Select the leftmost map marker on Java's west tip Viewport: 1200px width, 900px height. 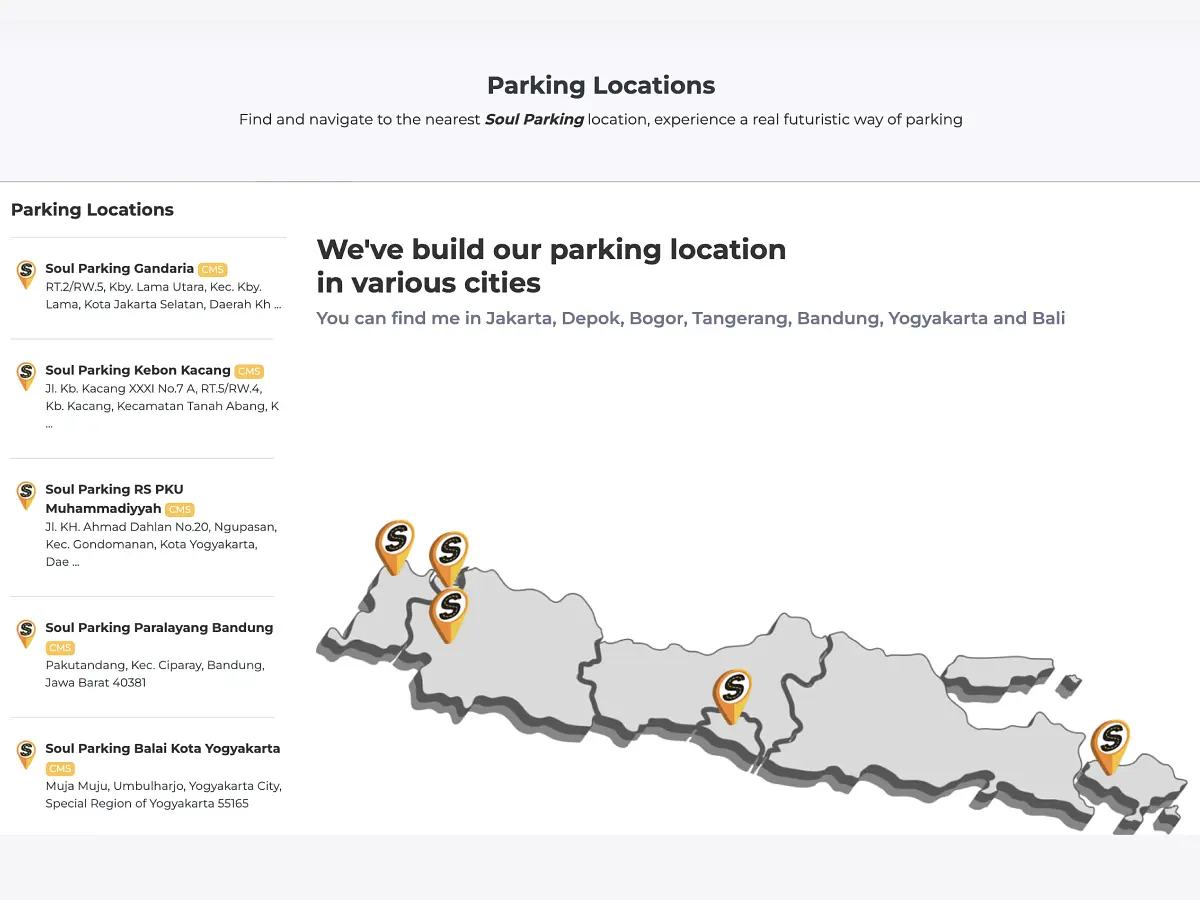click(395, 547)
